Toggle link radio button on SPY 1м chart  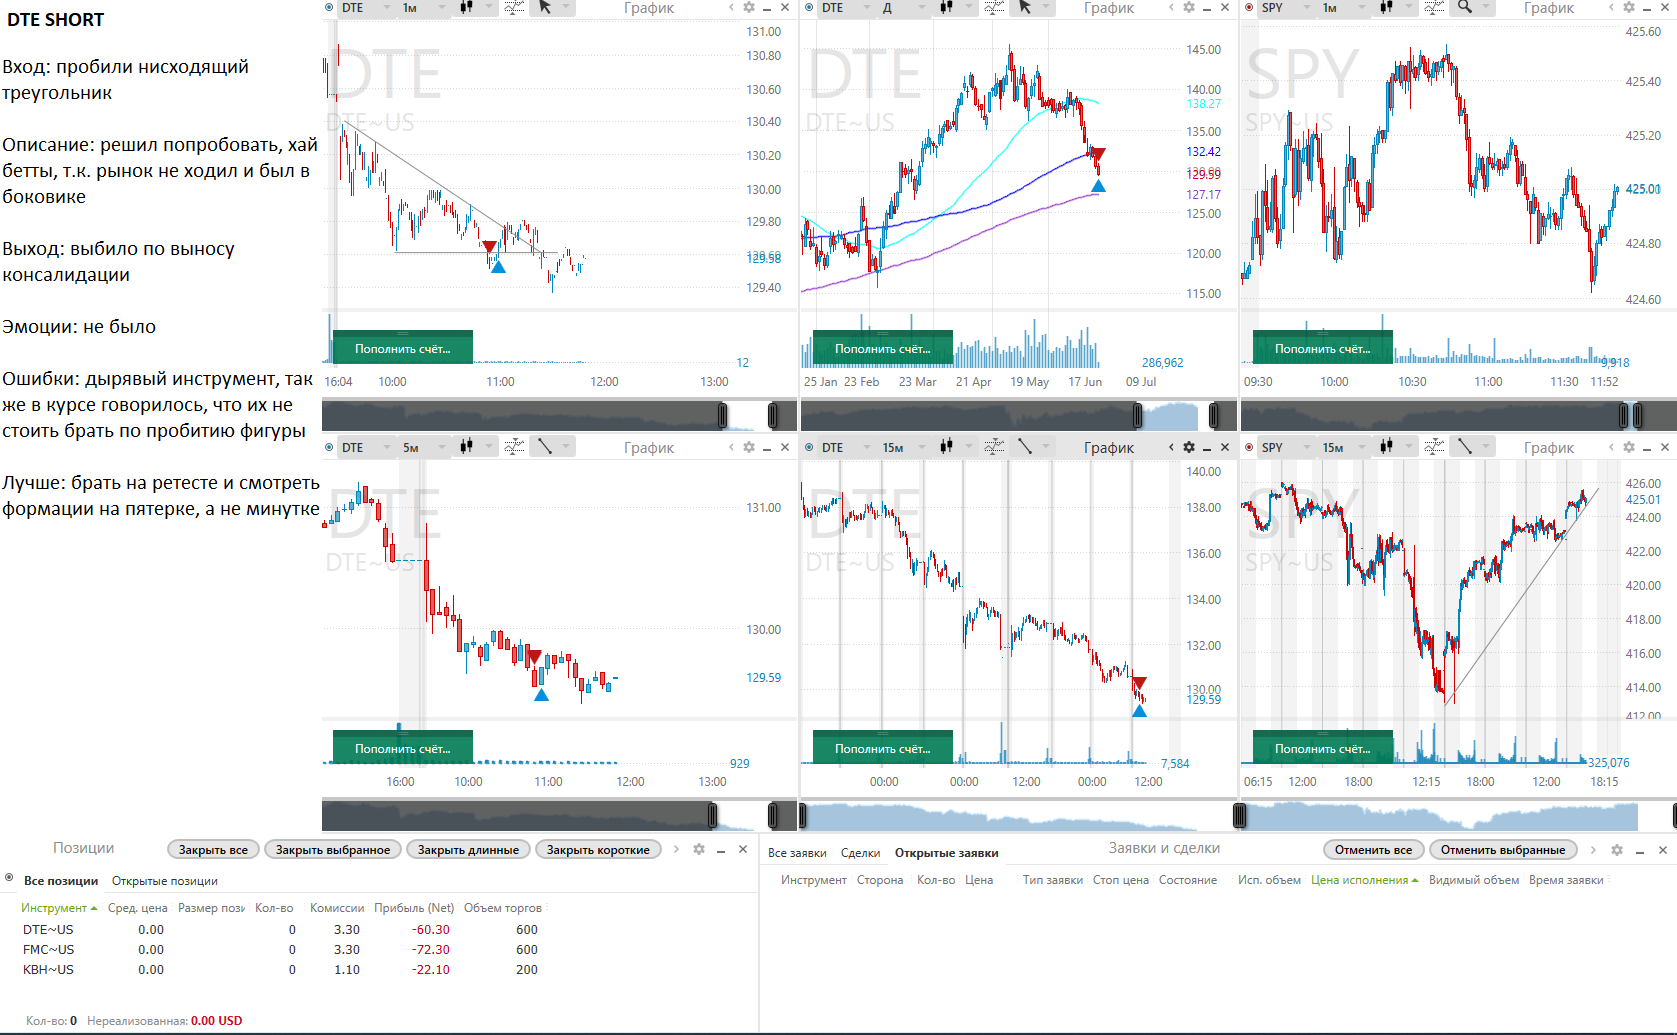1249,8
